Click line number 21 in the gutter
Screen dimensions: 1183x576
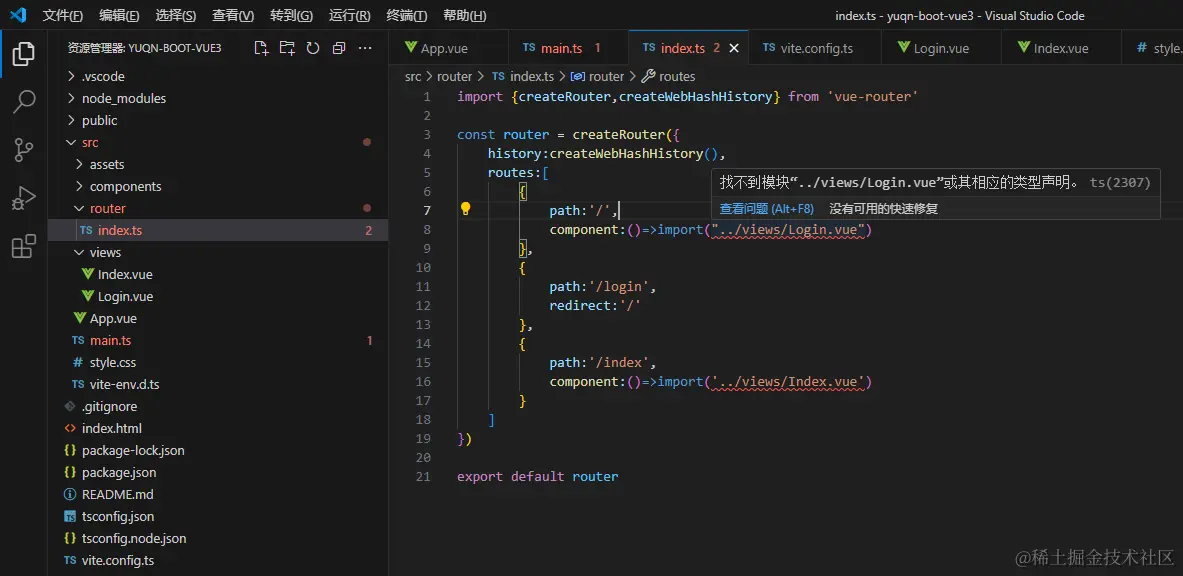click(422, 477)
